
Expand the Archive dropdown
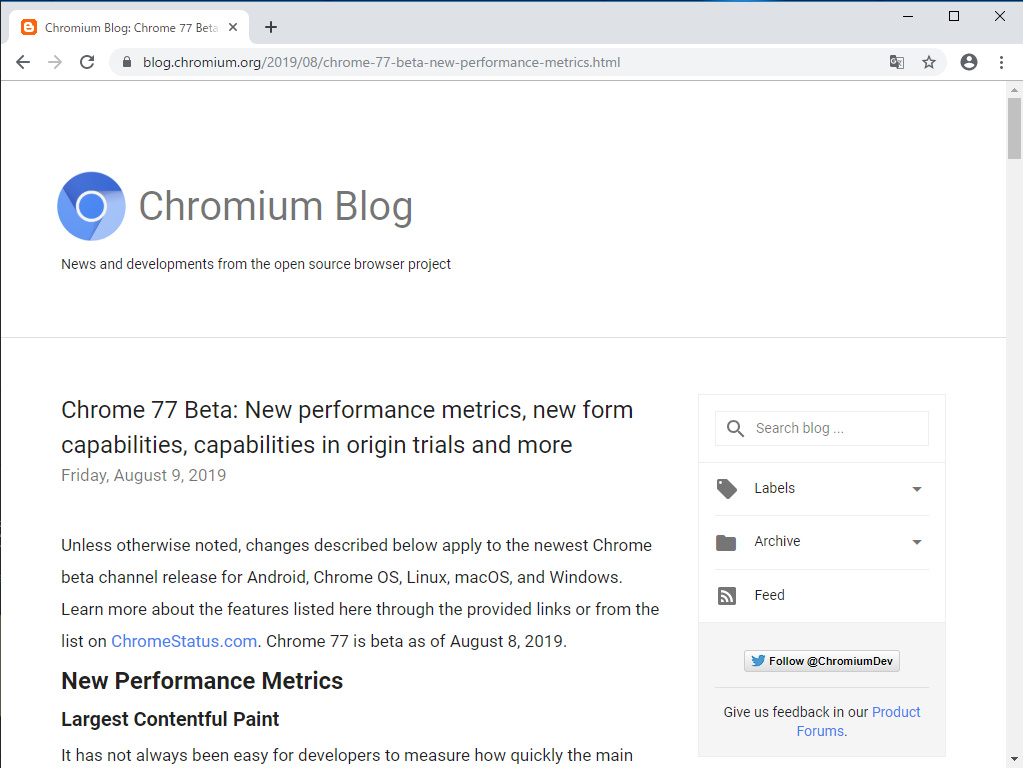(x=916, y=542)
